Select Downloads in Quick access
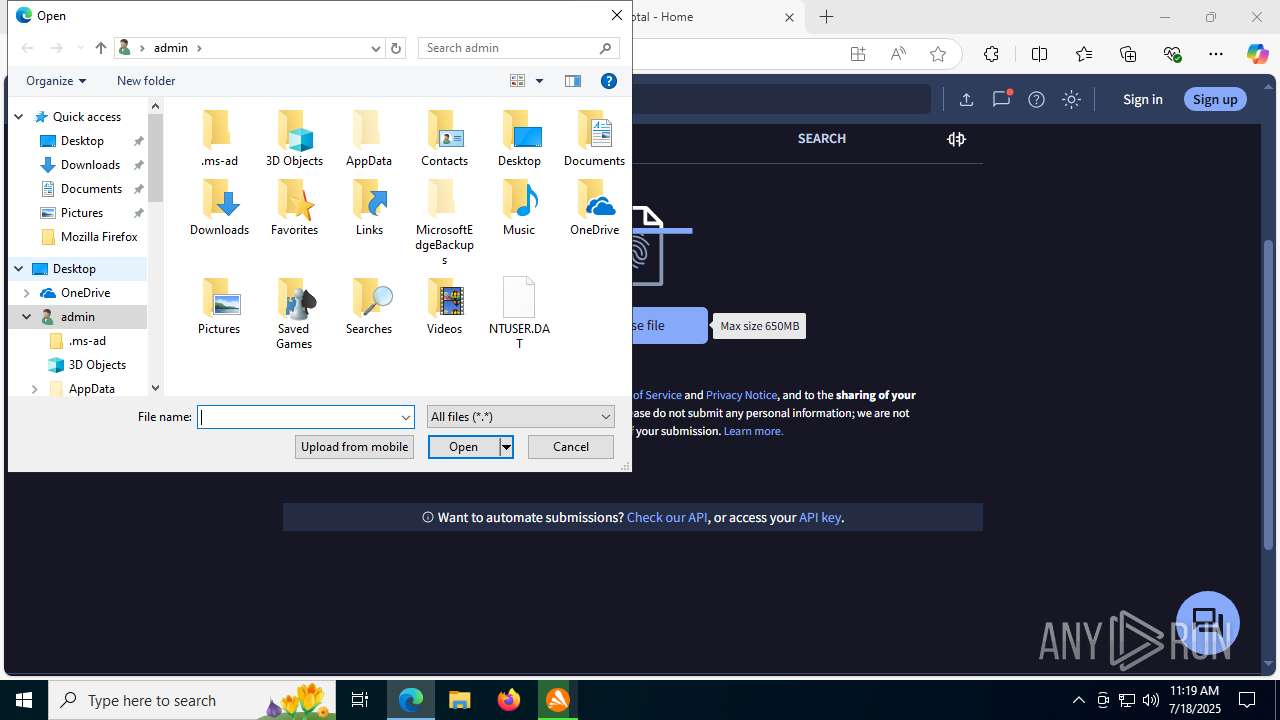Viewport: 1280px width, 720px height. tap(90, 165)
